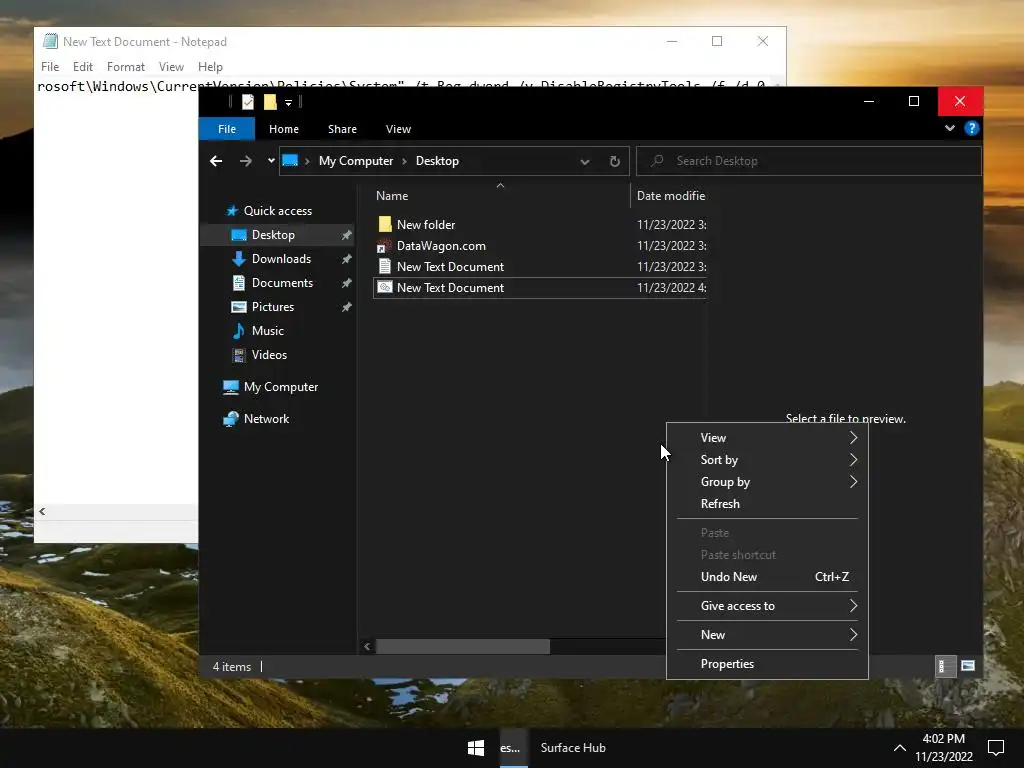Viewport: 1024px width, 768px height.
Task: Open Music in the navigation pane
Action: [267, 331]
